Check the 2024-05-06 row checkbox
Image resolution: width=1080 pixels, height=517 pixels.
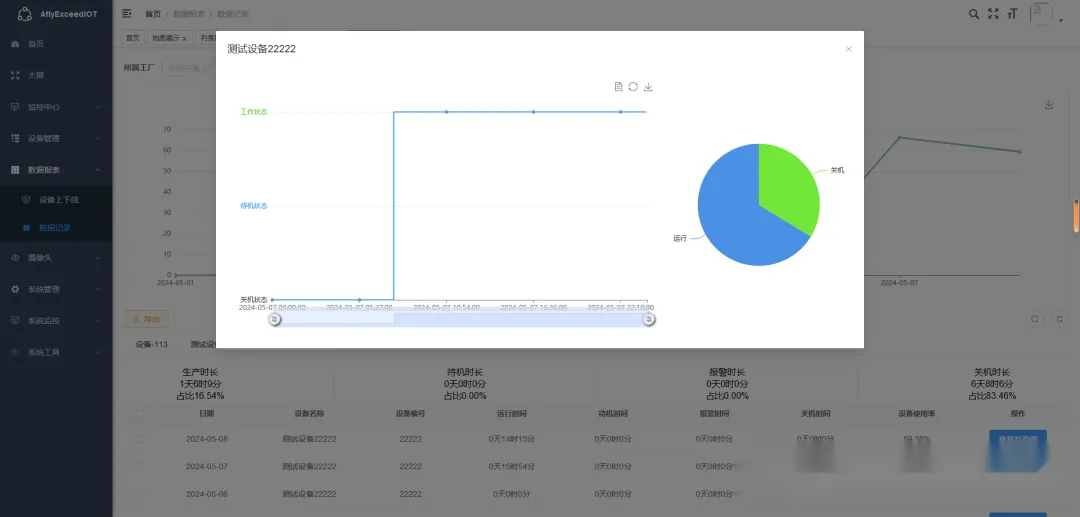click(x=139, y=494)
